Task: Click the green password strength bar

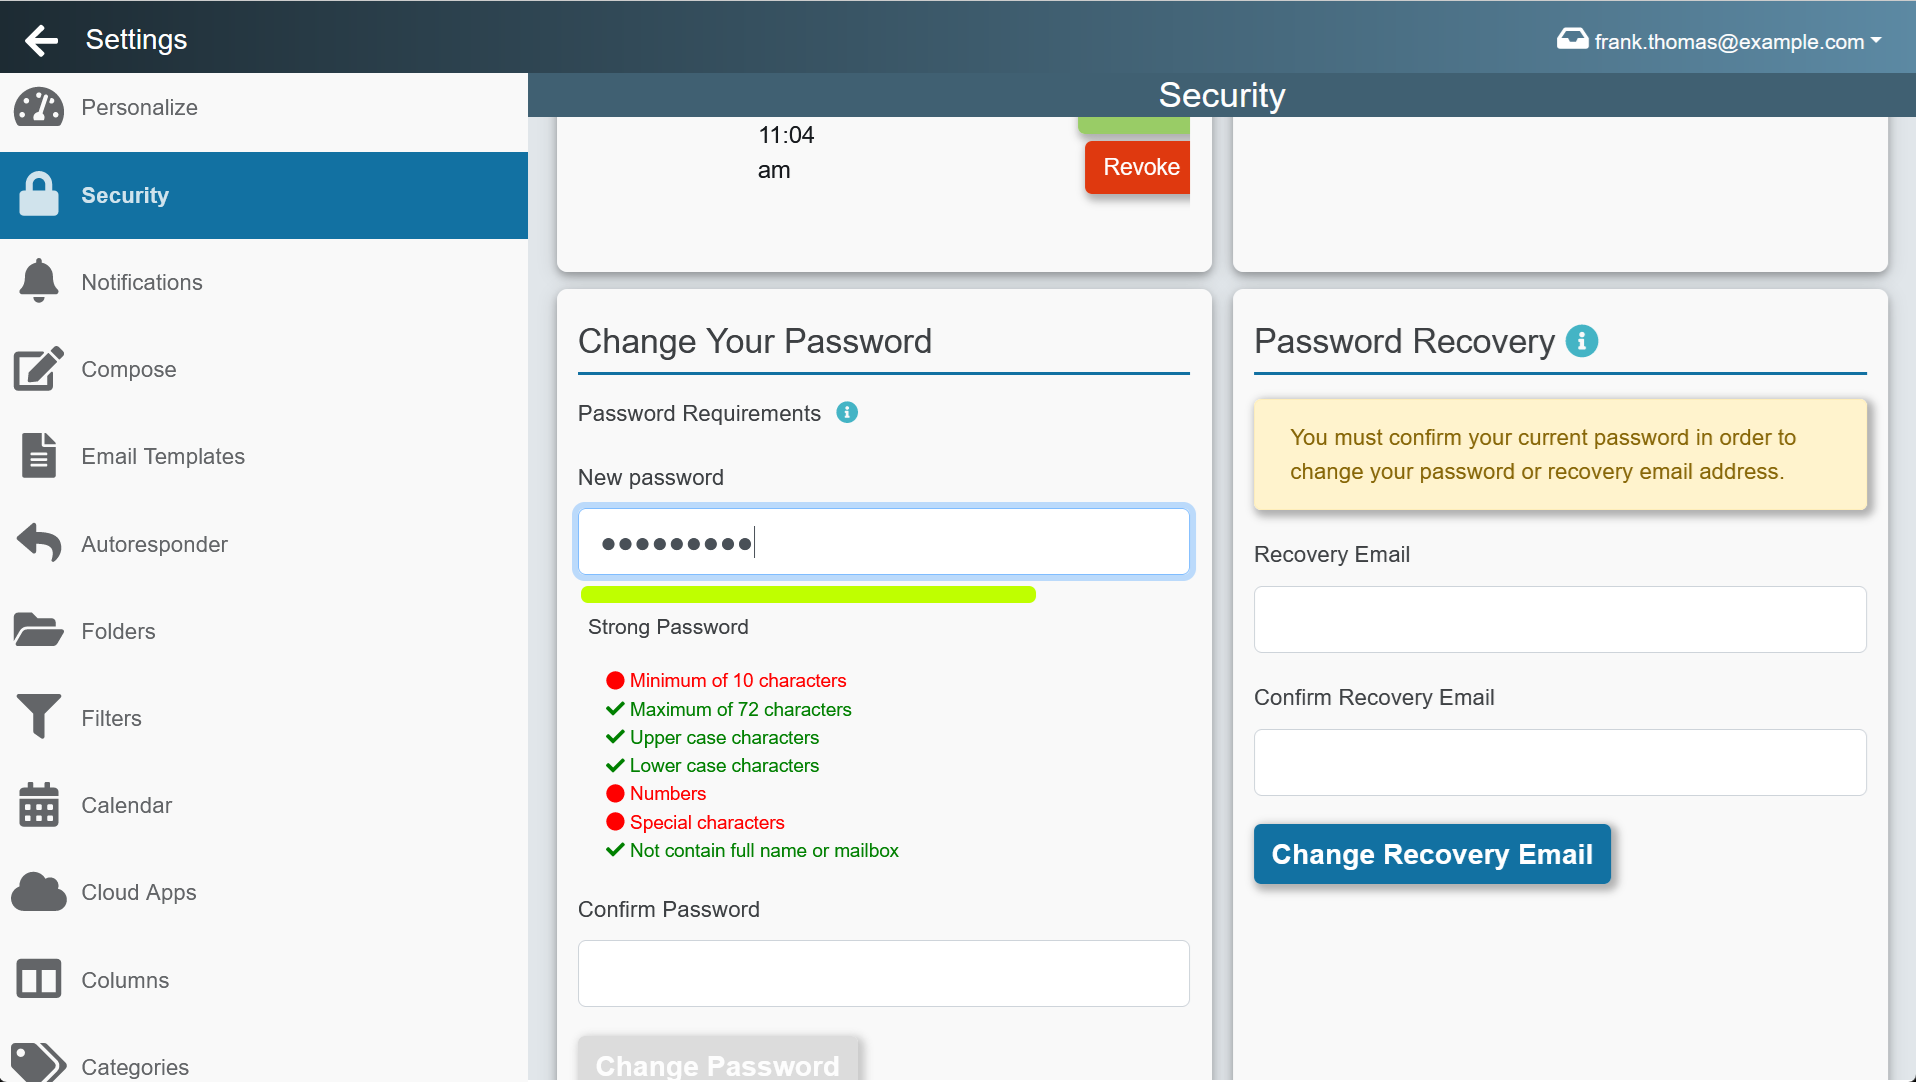Action: (808, 594)
